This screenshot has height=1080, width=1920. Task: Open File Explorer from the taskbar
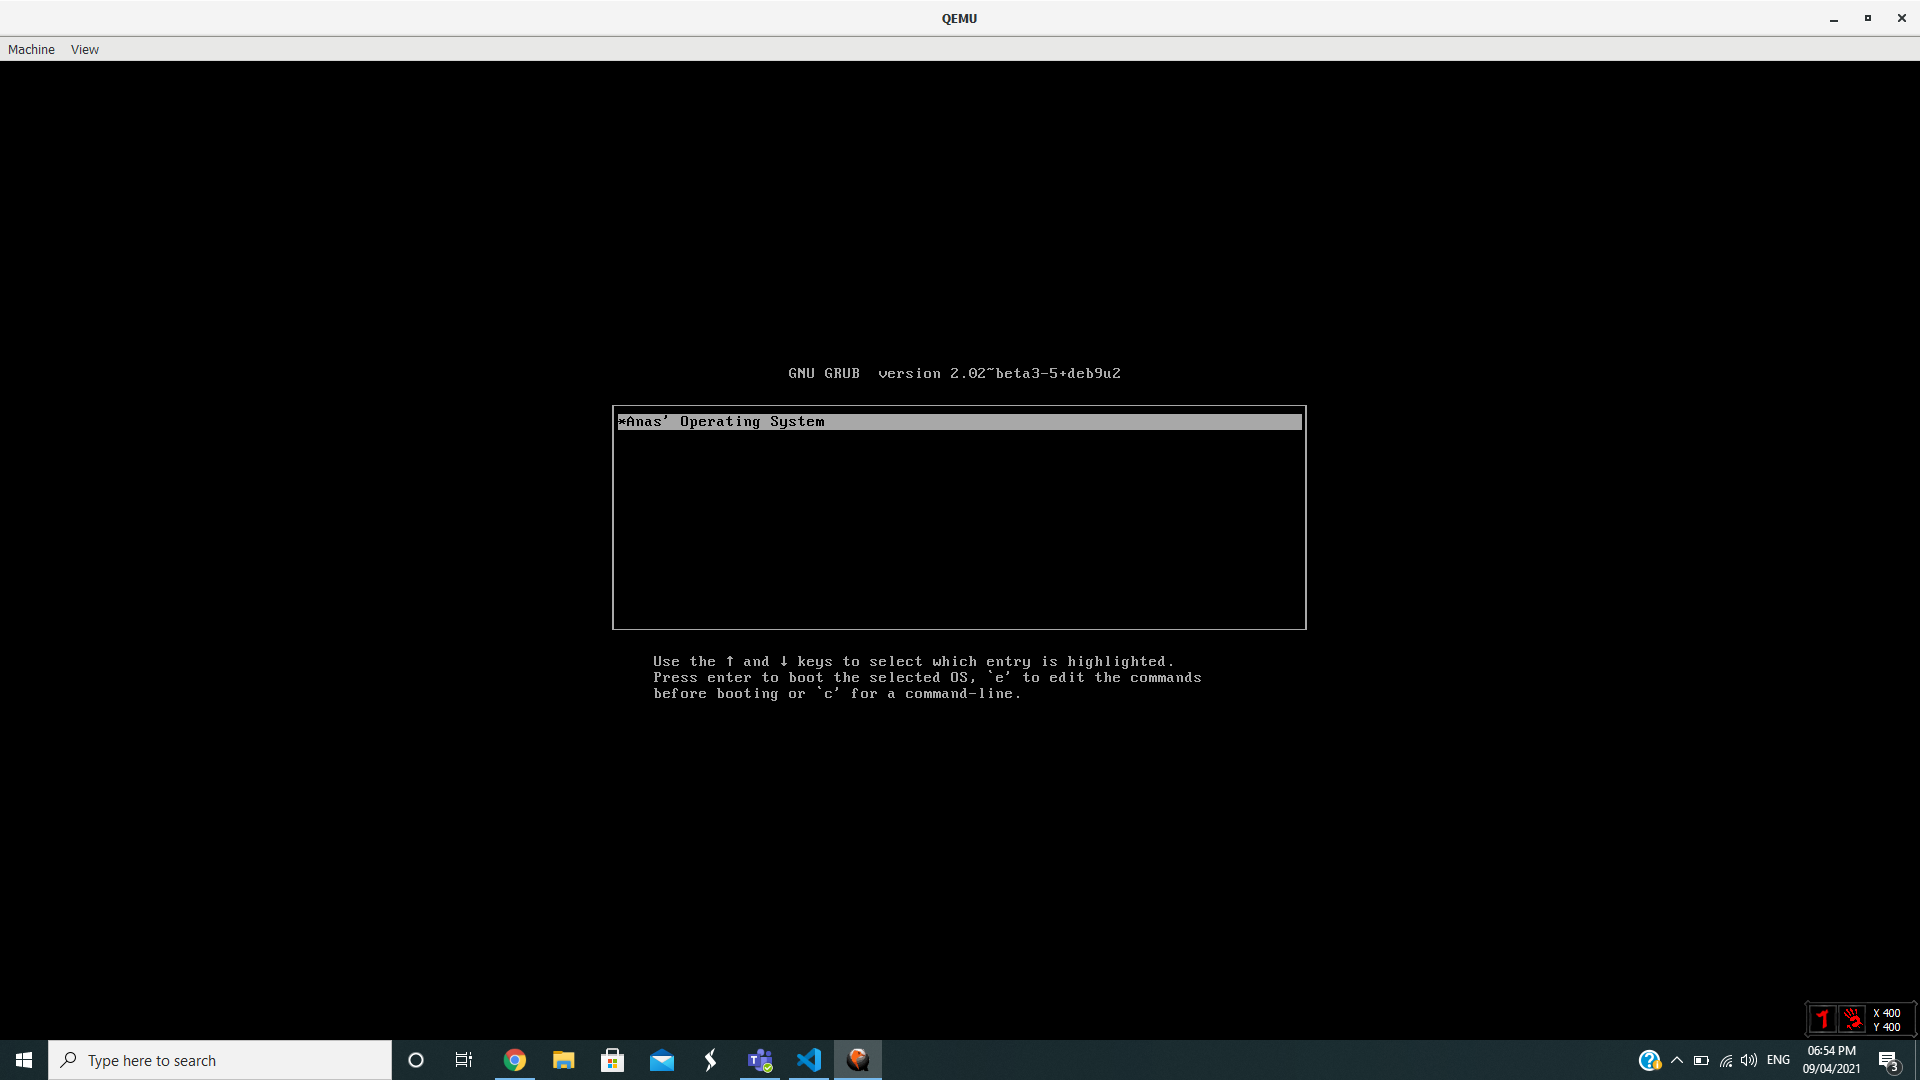(563, 1059)
